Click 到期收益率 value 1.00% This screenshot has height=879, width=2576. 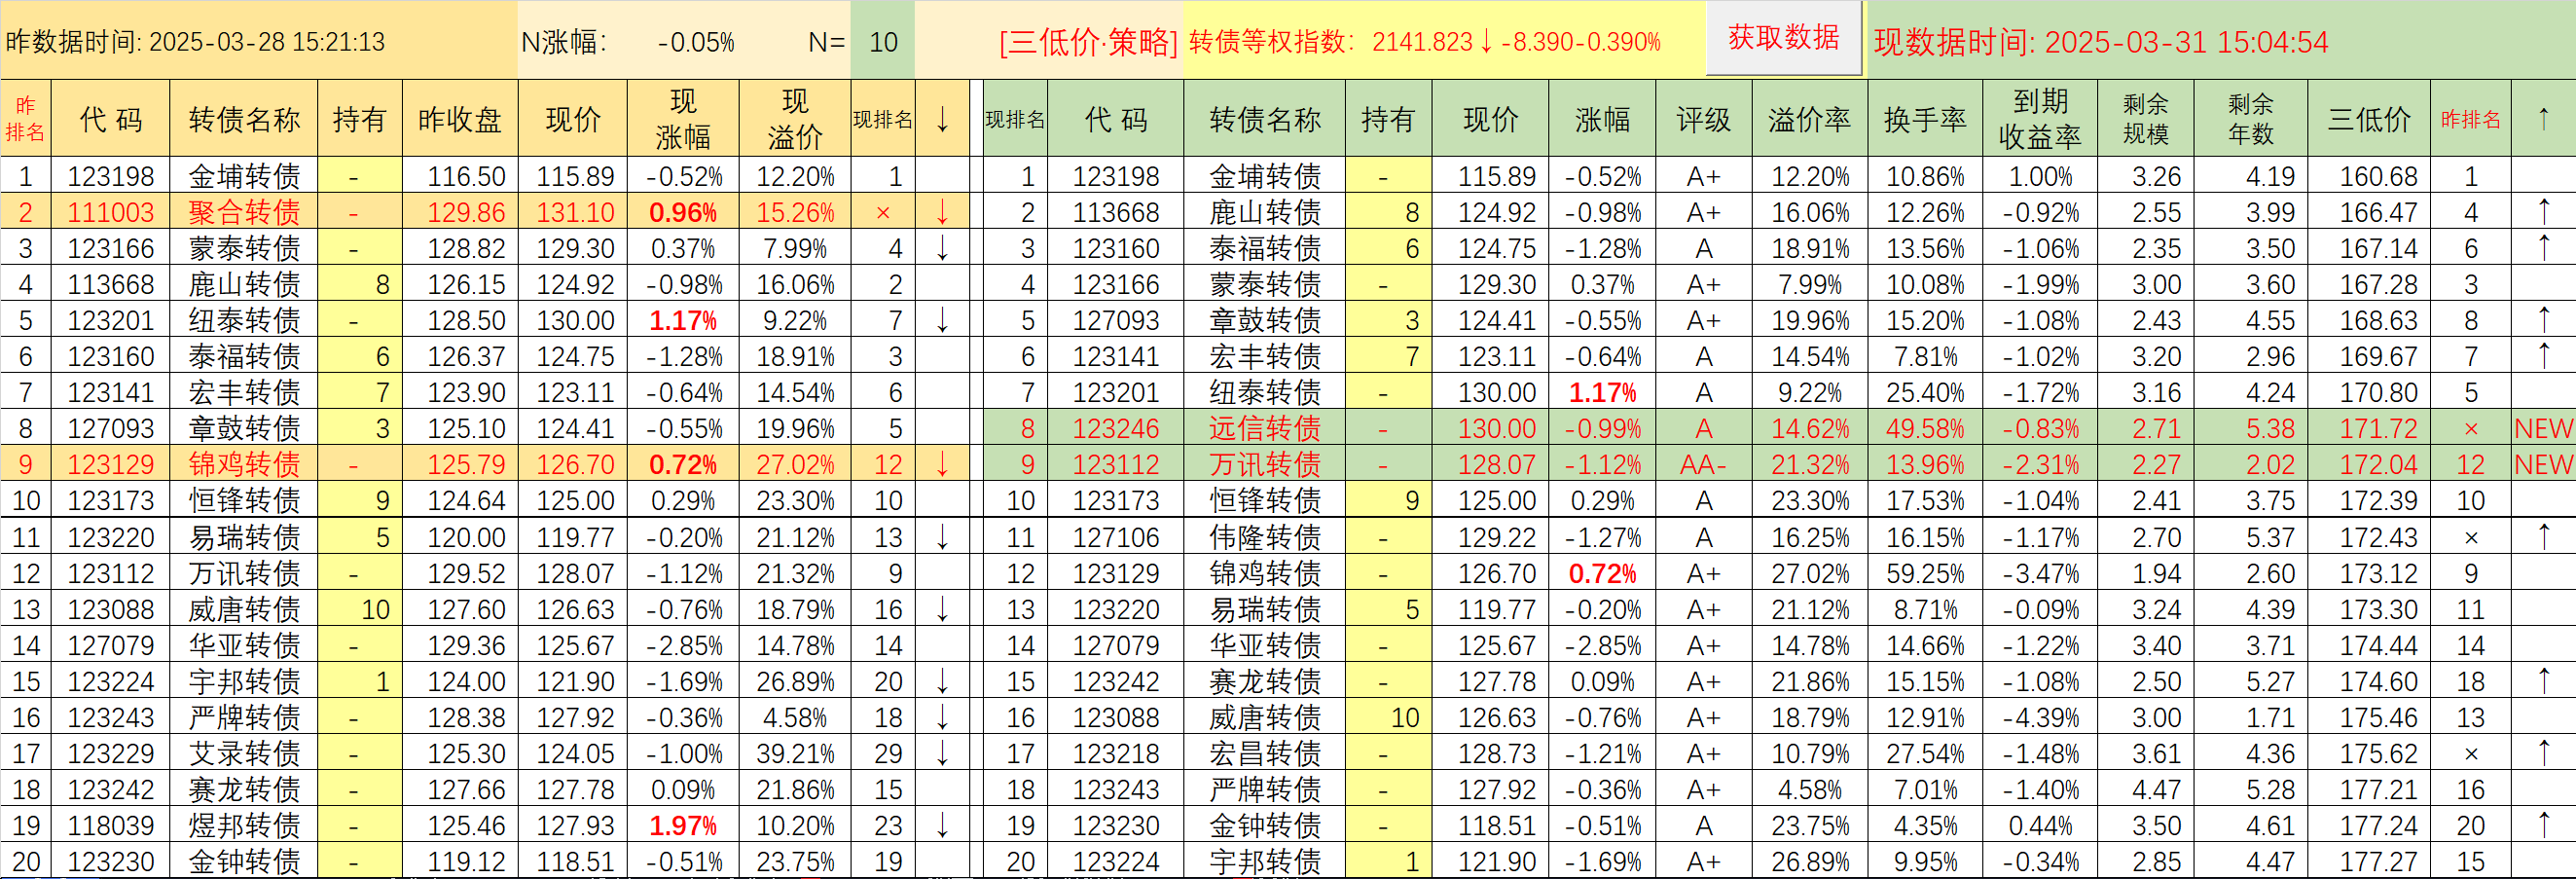pyautogui.click(x=2040, y=177)
